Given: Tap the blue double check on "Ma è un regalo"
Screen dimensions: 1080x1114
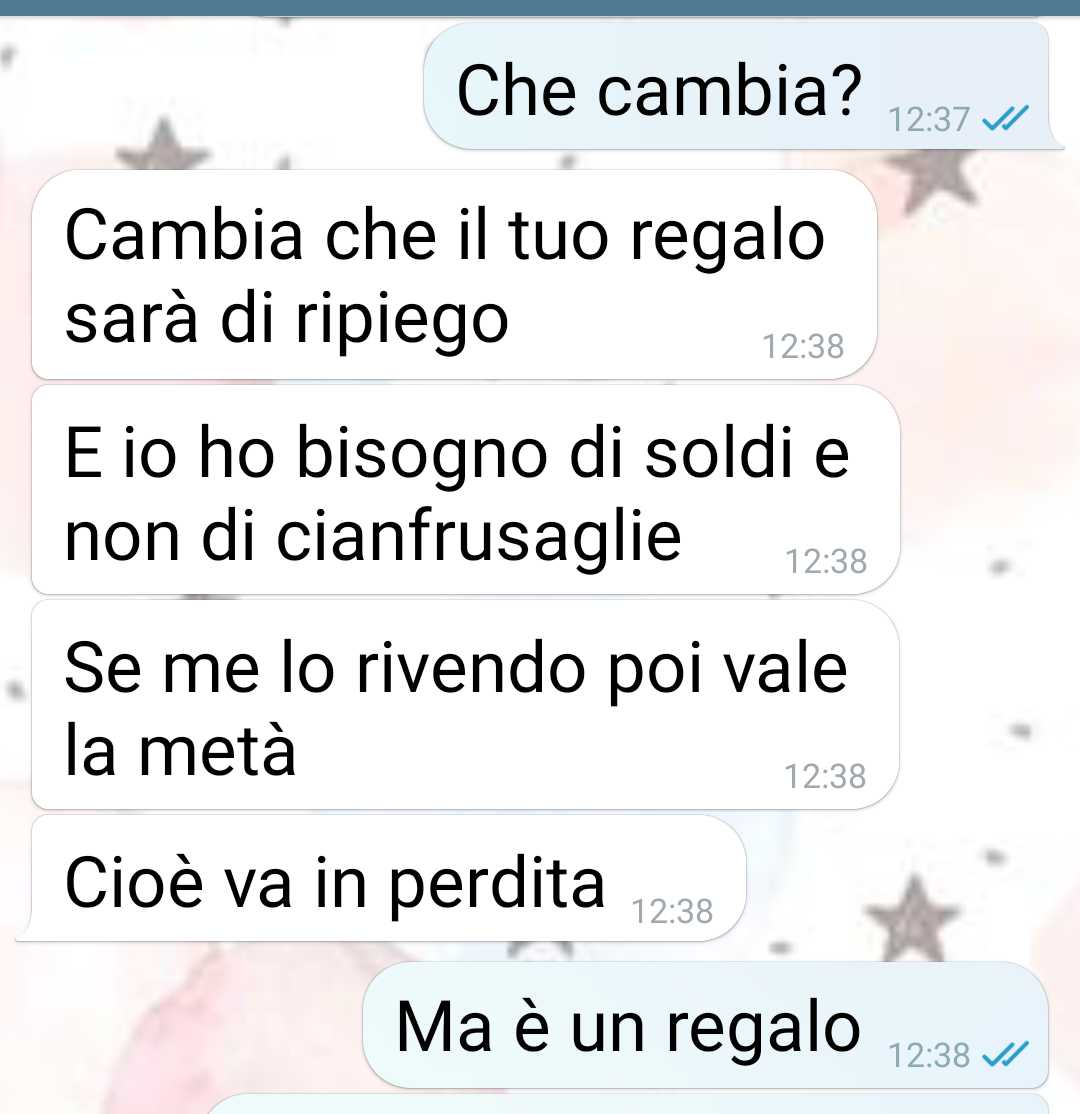Looking at the screenshot, I should click(x=1005, y=1055).
